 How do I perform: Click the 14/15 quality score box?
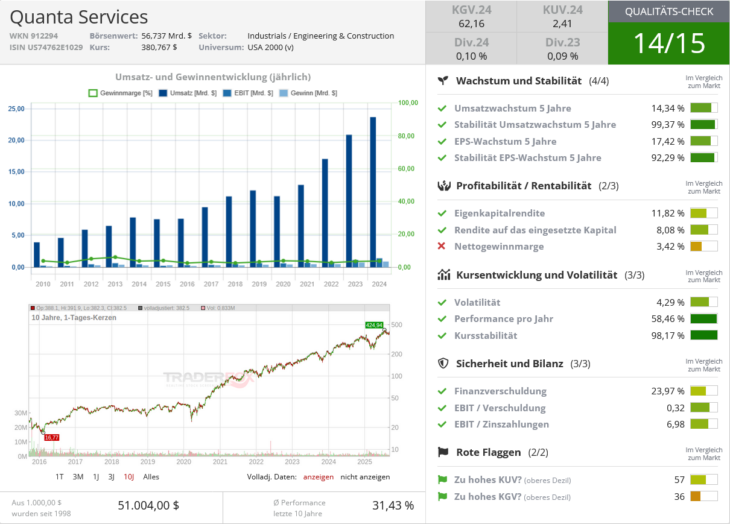coord(669,43)
